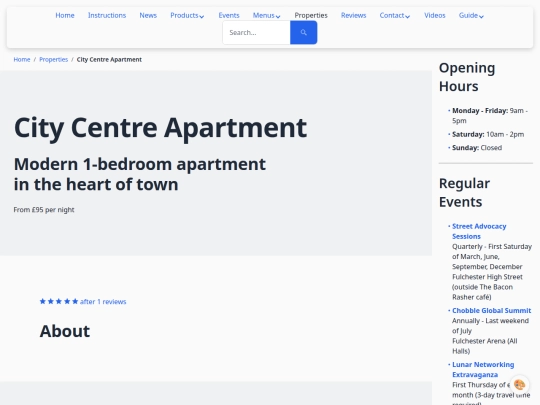Image resolution: width=540 pixels, height=405 pixels.
Task: Open the Videos nav item
Action: click(435, 15)
